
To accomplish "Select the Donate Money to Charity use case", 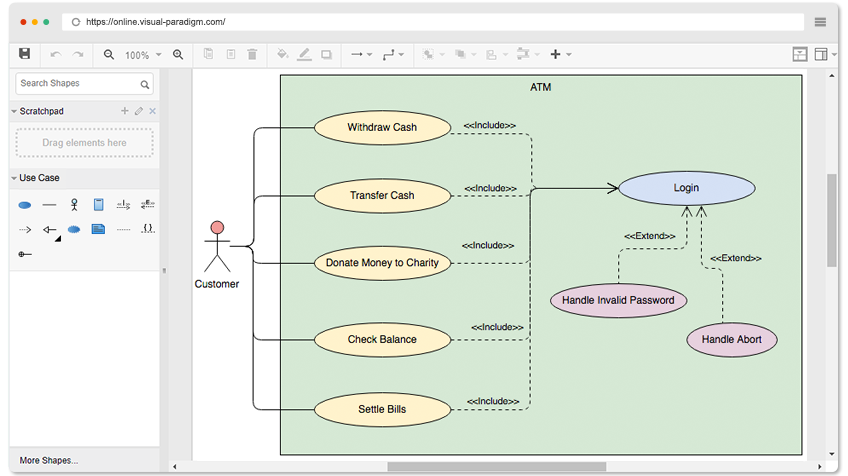I will [x=382, y=263].
